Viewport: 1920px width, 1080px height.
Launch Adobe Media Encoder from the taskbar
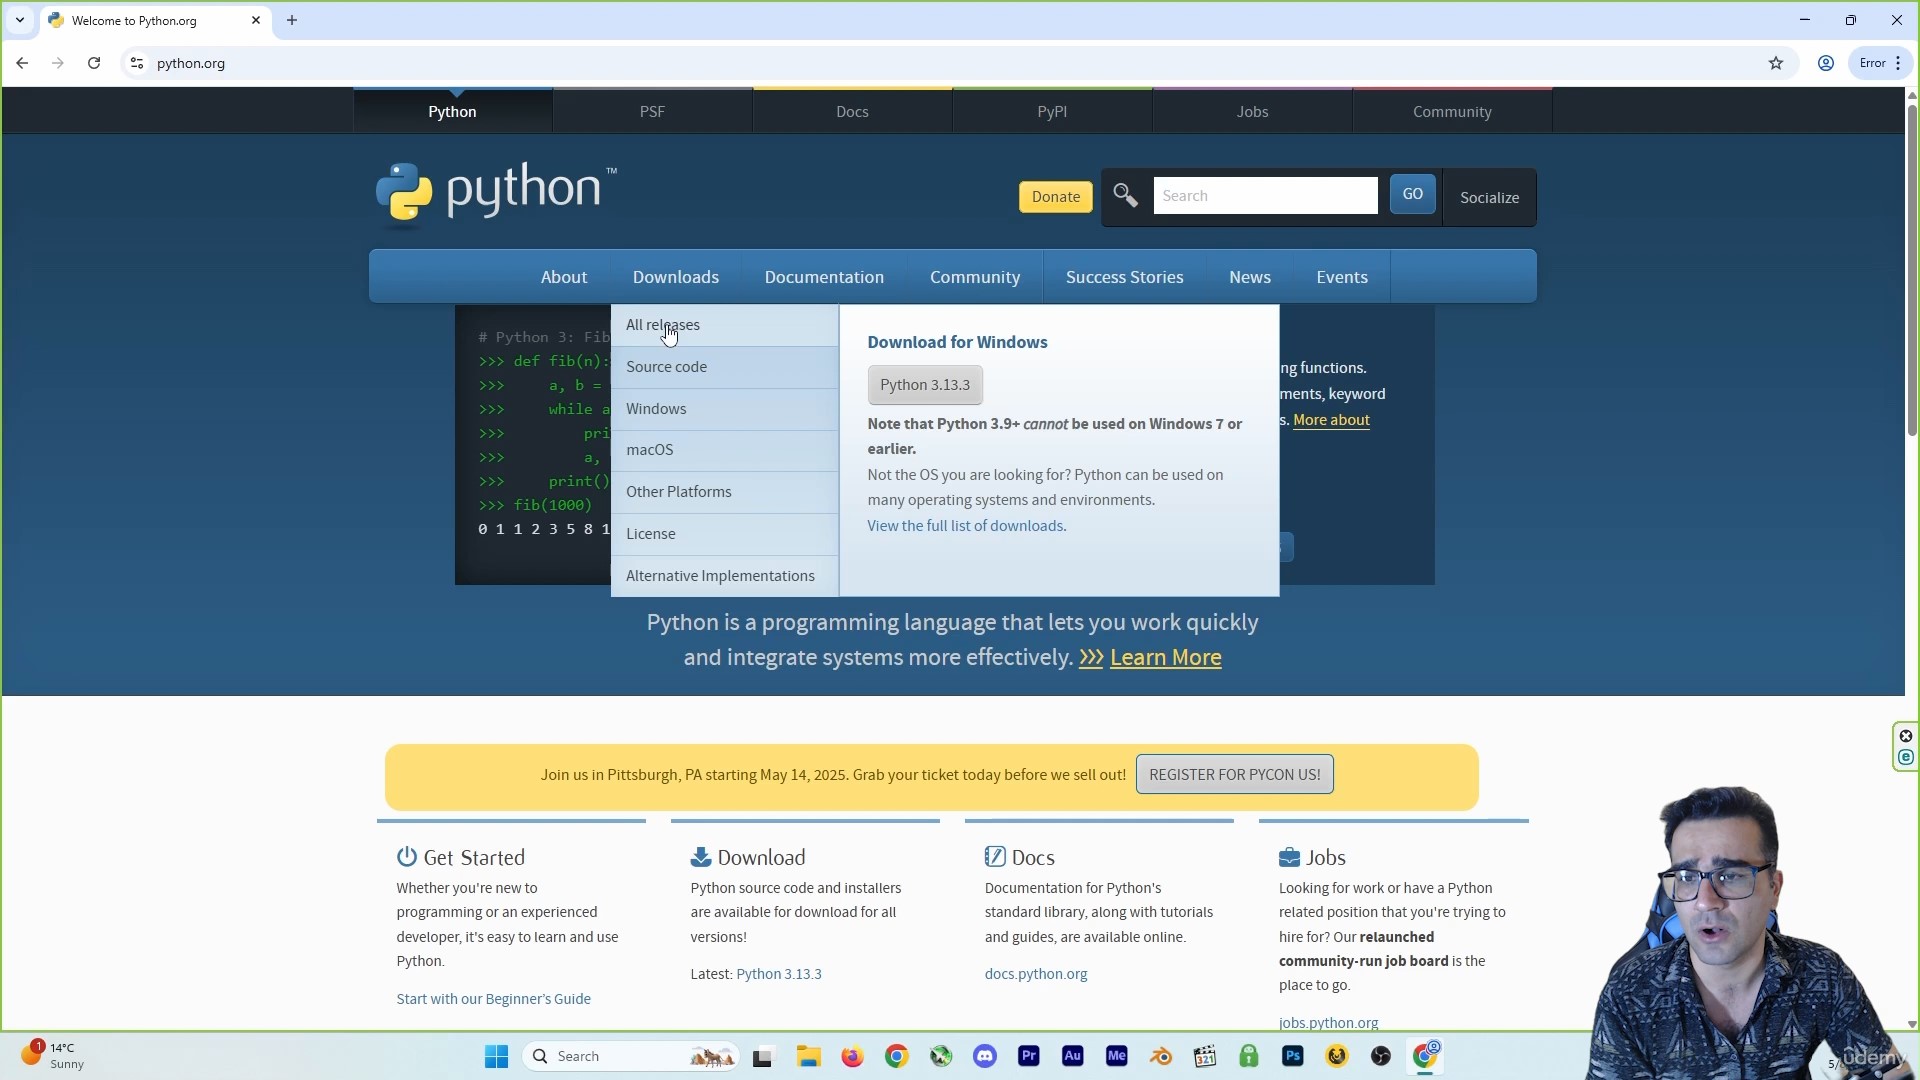1117,1056
